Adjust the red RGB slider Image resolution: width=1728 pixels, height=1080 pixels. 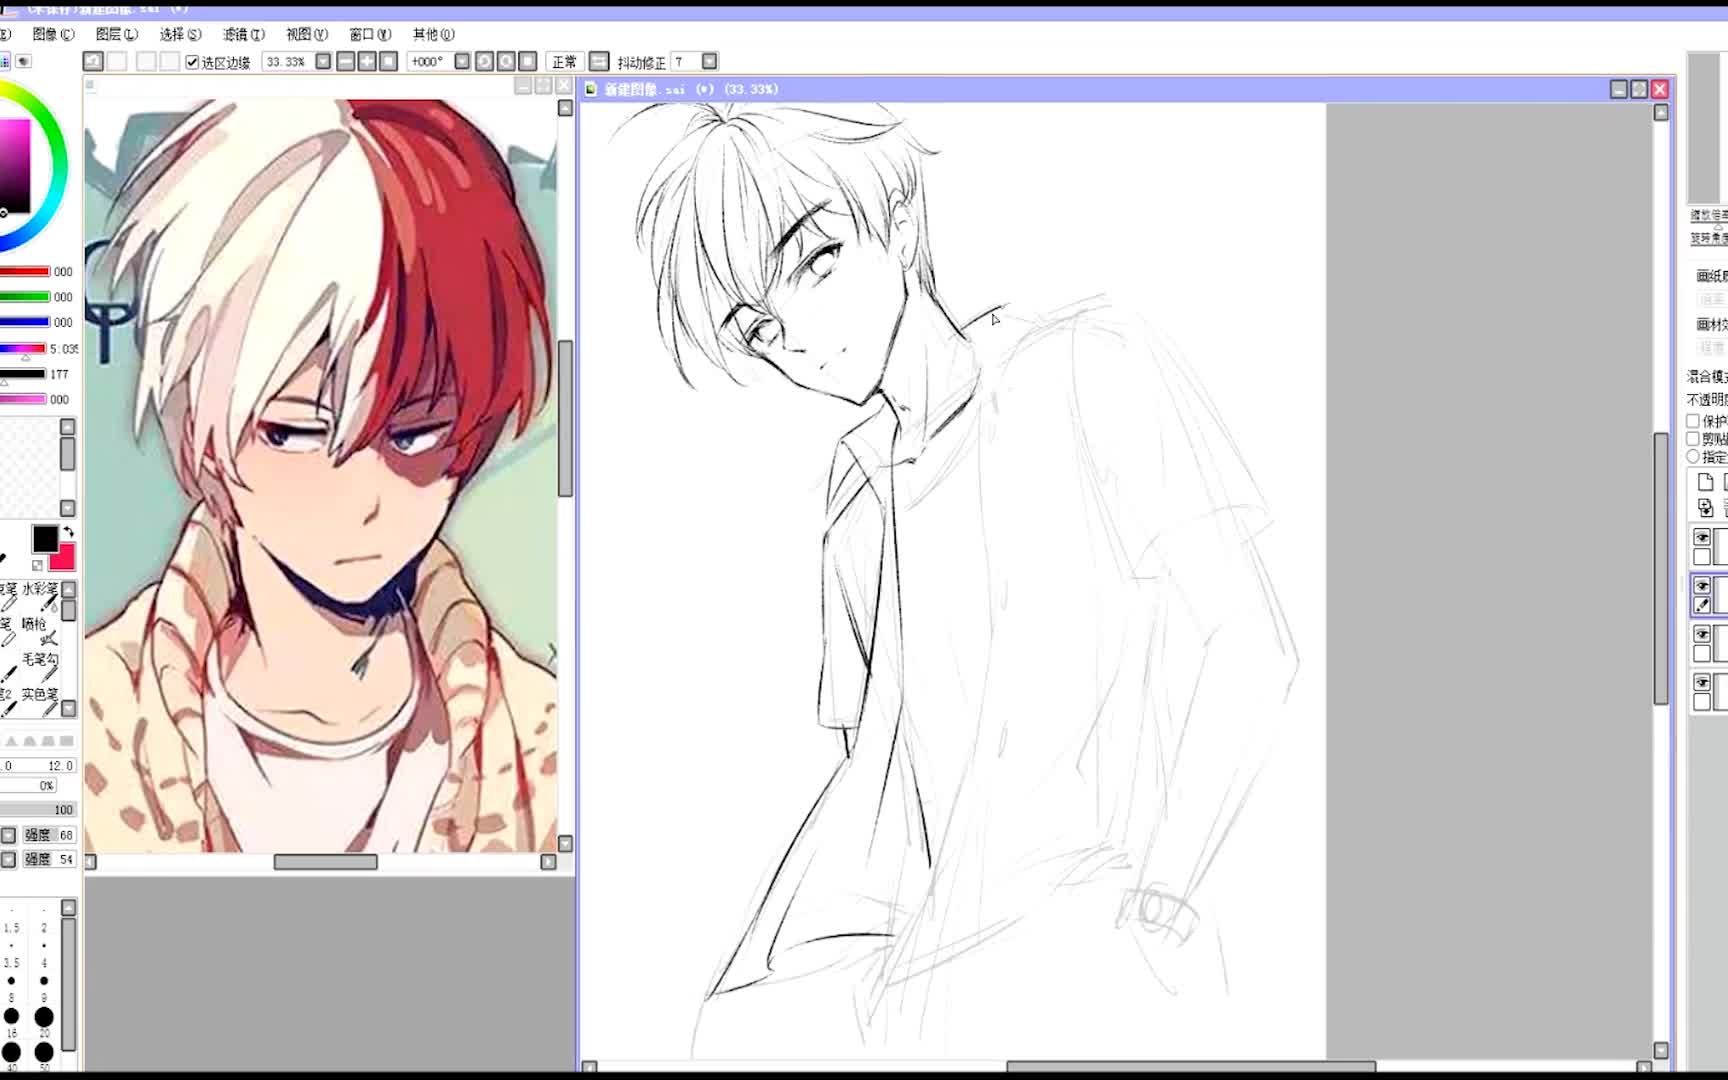click(x=24, y=271)
